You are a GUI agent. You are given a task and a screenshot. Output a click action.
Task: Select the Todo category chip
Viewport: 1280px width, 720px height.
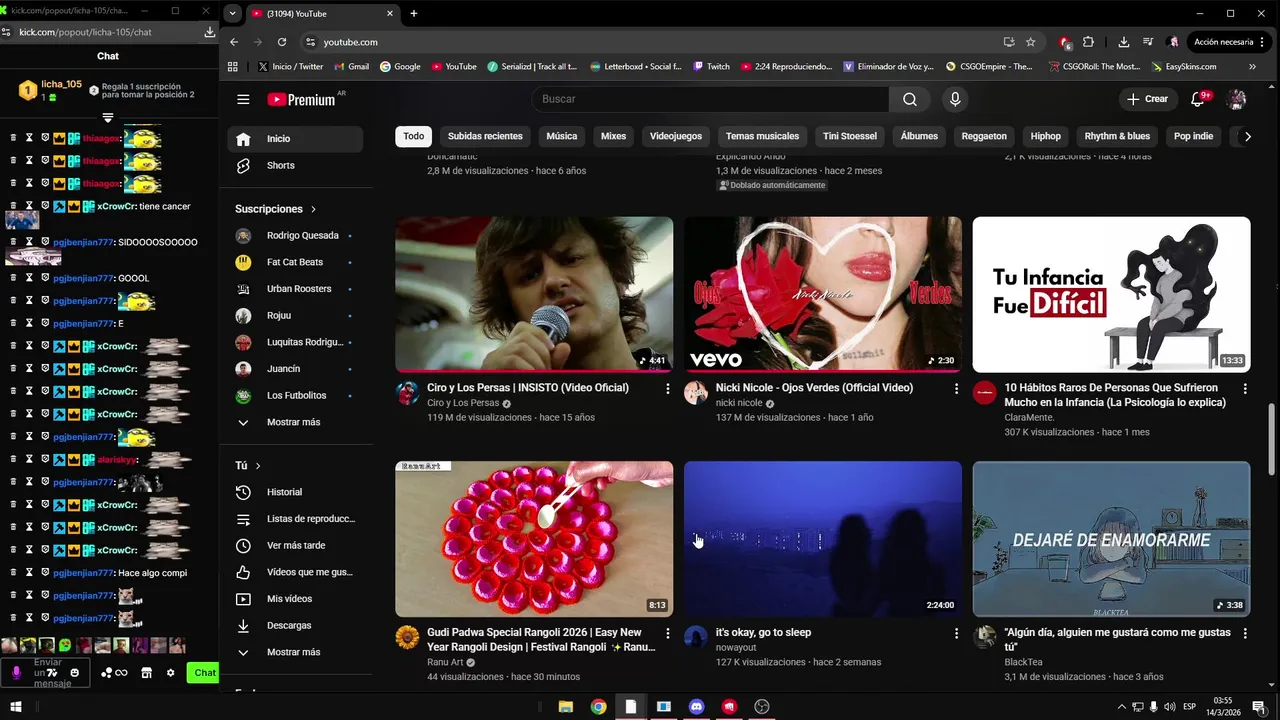pos(414,136)
